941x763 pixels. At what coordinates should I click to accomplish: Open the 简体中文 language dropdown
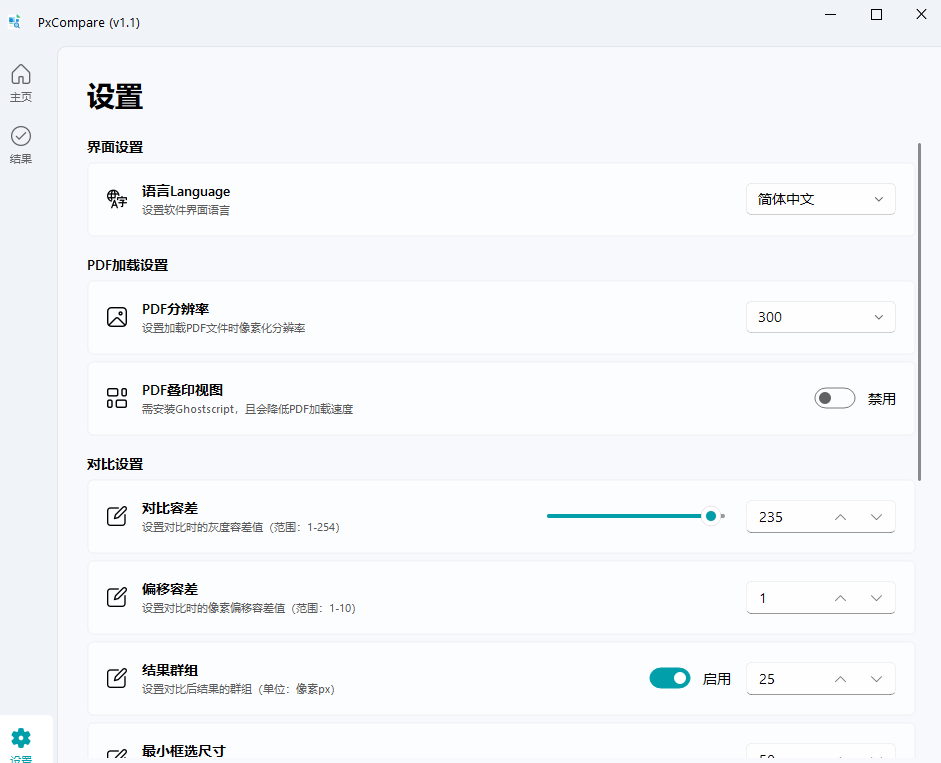tap(820, 199)
